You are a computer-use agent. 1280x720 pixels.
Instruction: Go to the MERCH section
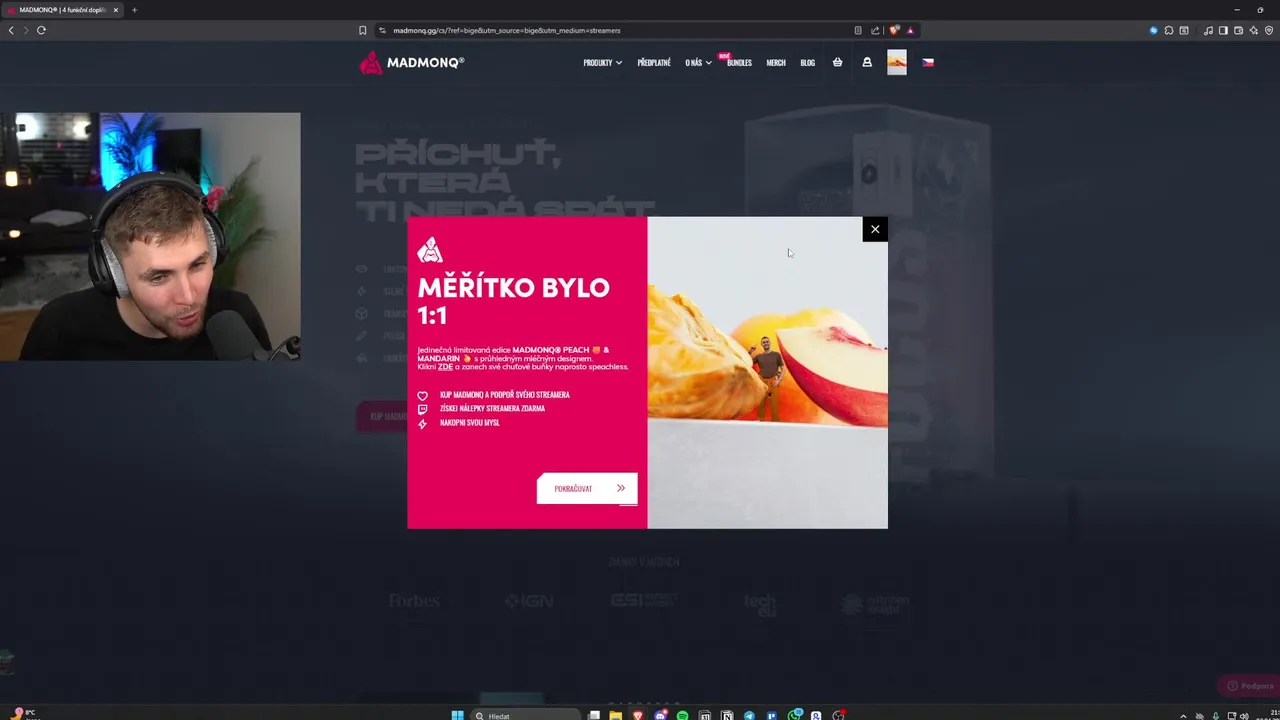(776, 63)
